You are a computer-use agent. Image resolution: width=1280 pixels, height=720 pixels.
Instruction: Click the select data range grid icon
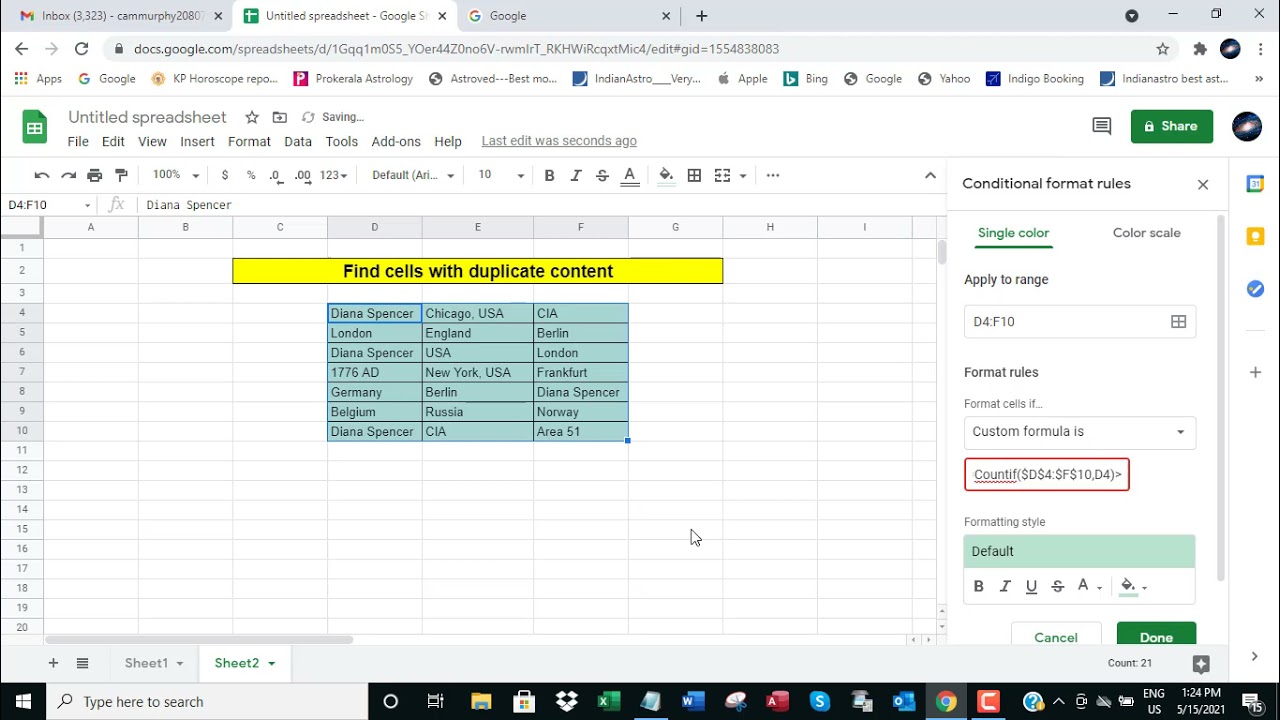1179,322
